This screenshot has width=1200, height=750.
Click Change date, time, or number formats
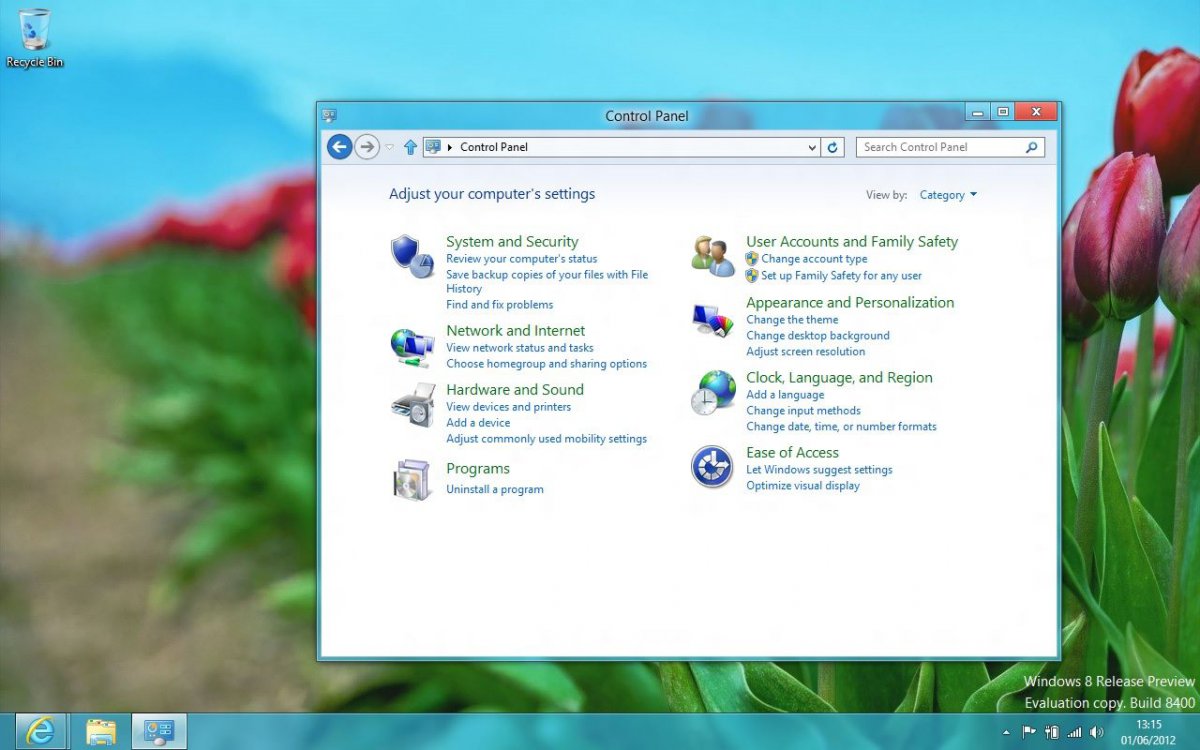tap(841, 427)
